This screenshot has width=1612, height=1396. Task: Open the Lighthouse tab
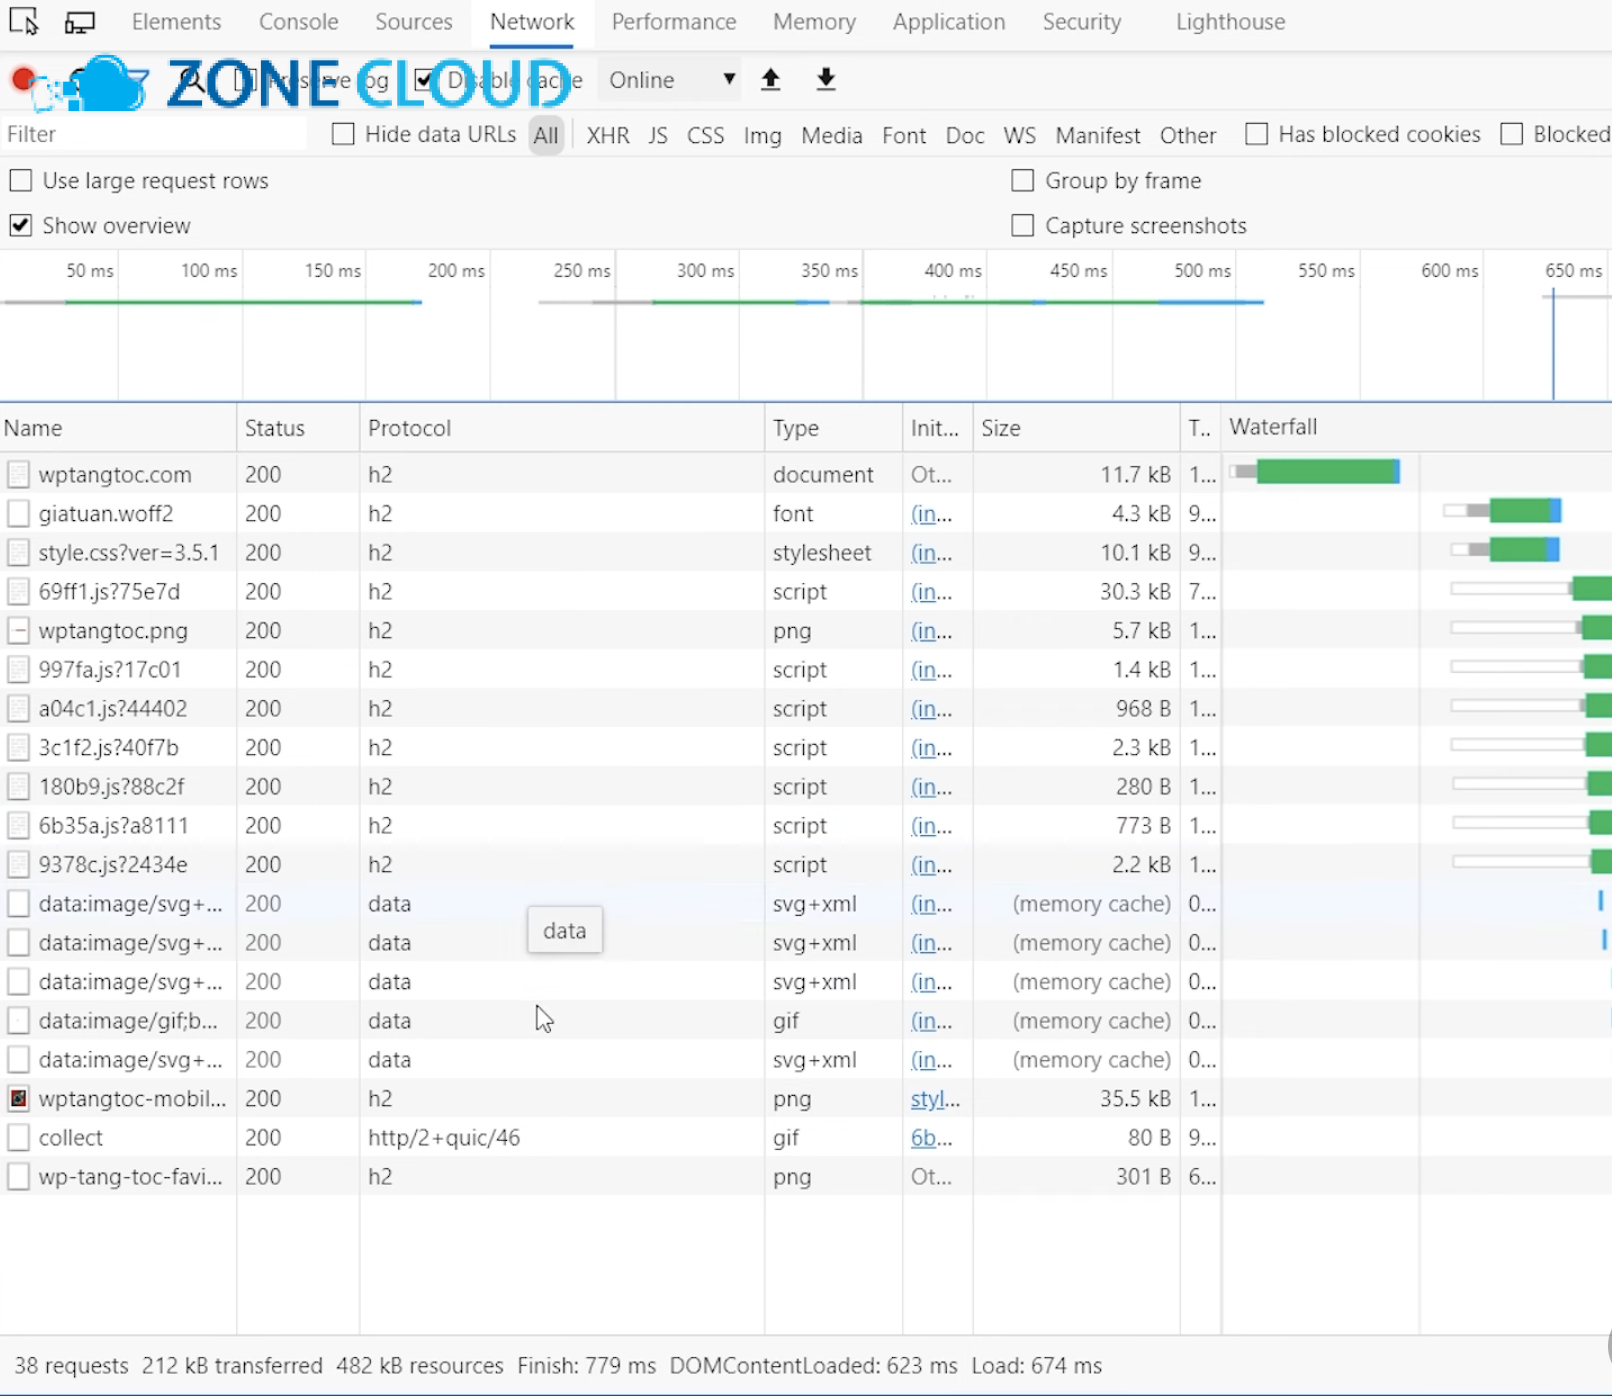click(1230, 21)
